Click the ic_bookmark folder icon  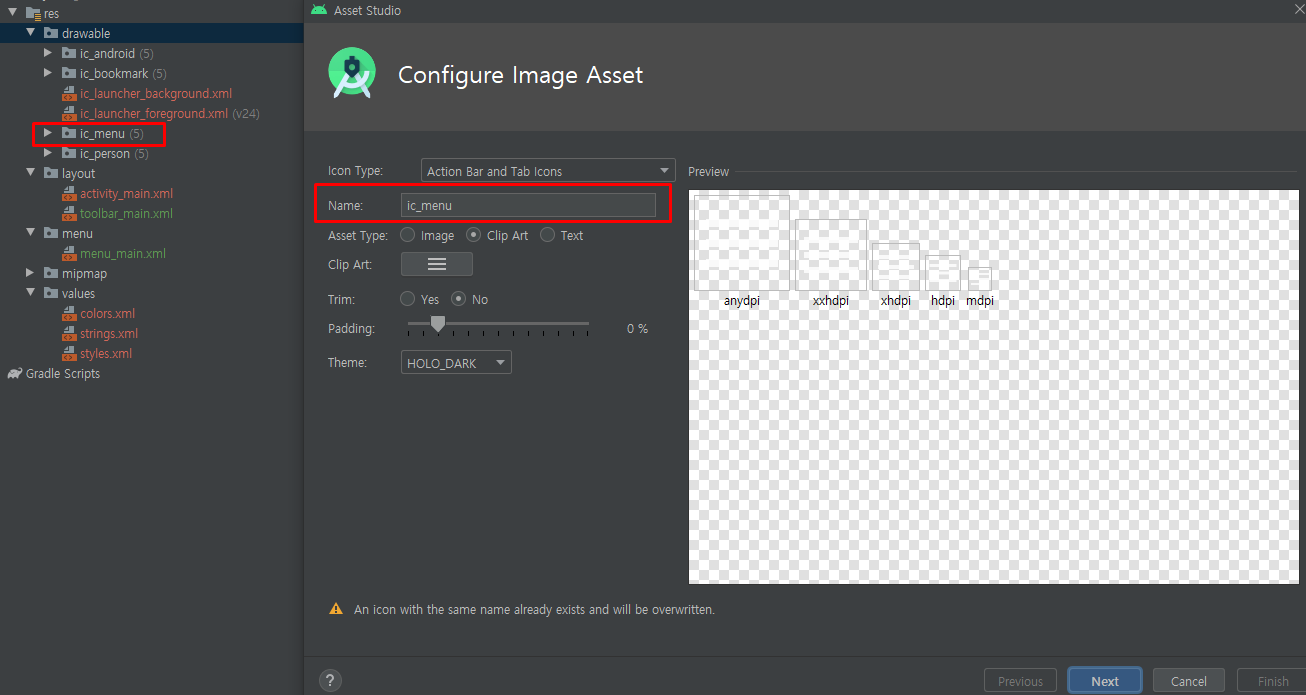point(69,73)
